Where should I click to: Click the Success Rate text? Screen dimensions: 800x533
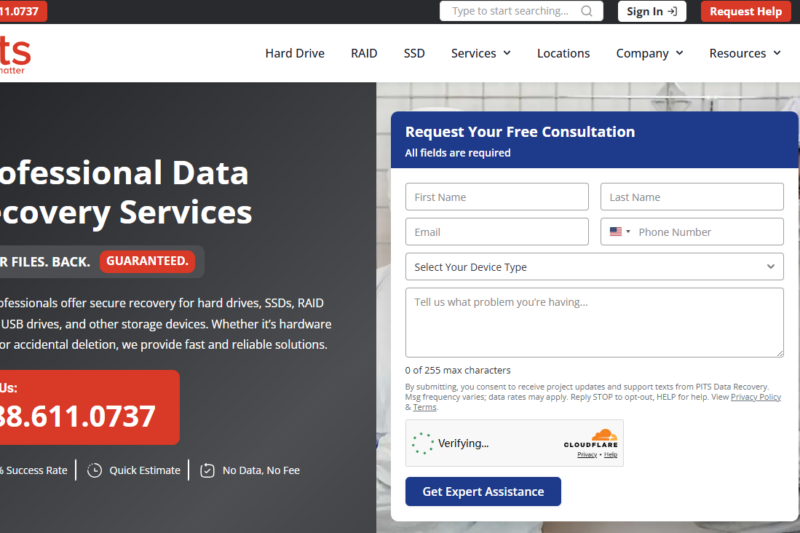[x=34, y=470]
